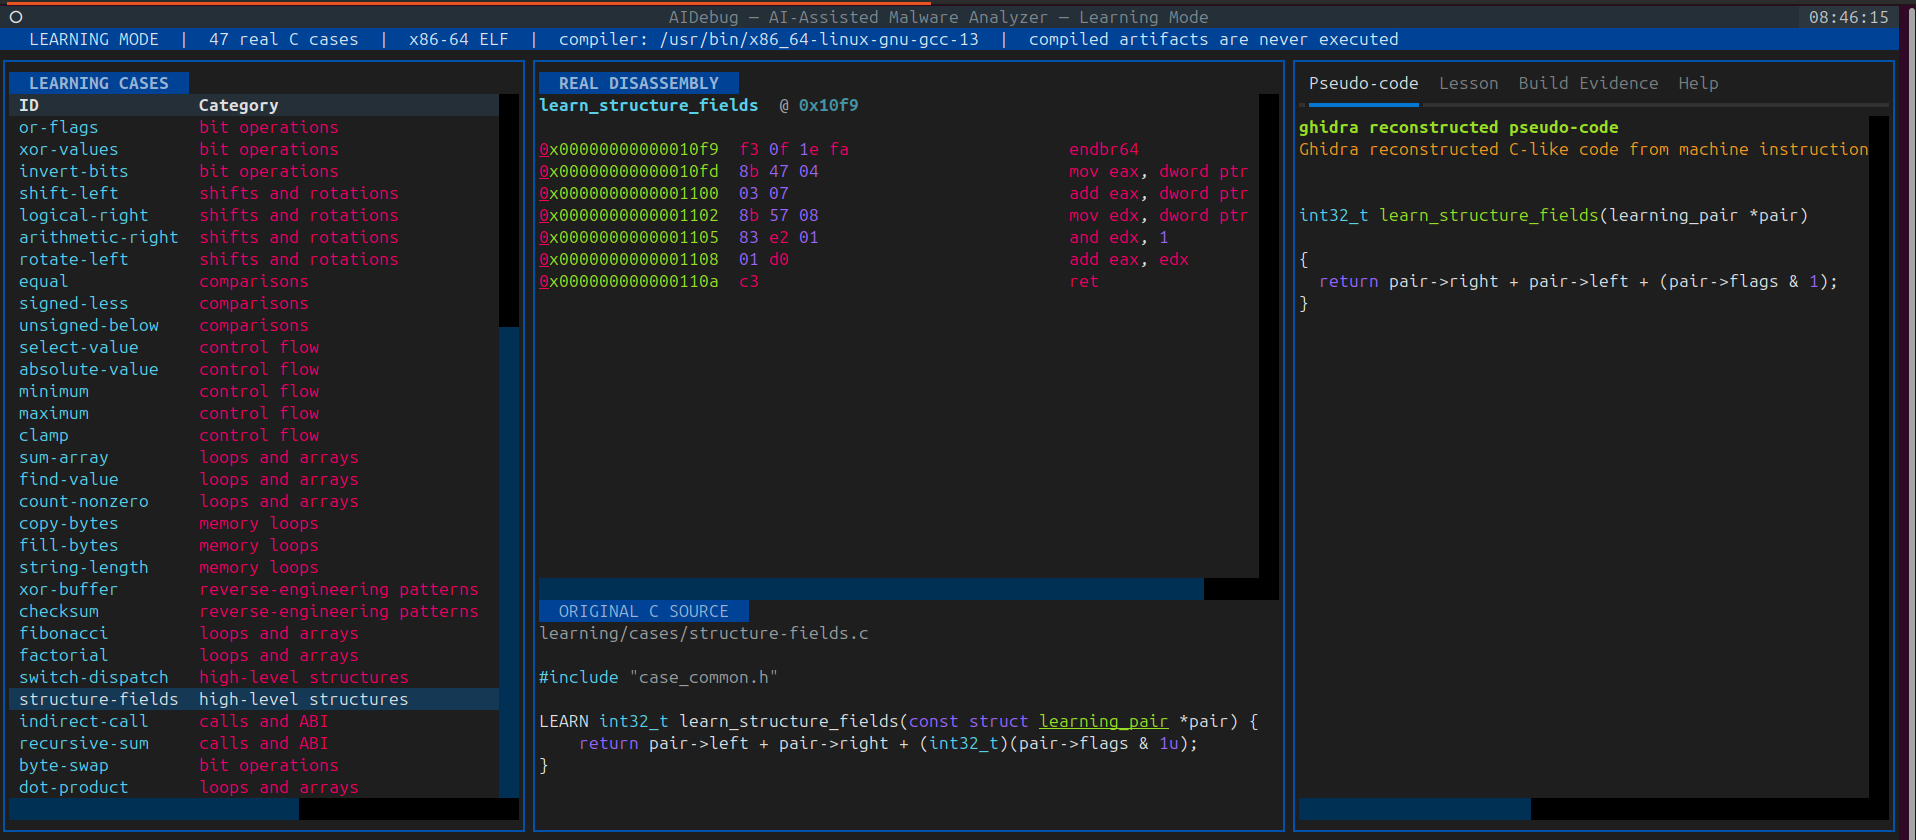1916x840 pixels.
Task: Select the fibonacci case
Action: click(254, 633)
